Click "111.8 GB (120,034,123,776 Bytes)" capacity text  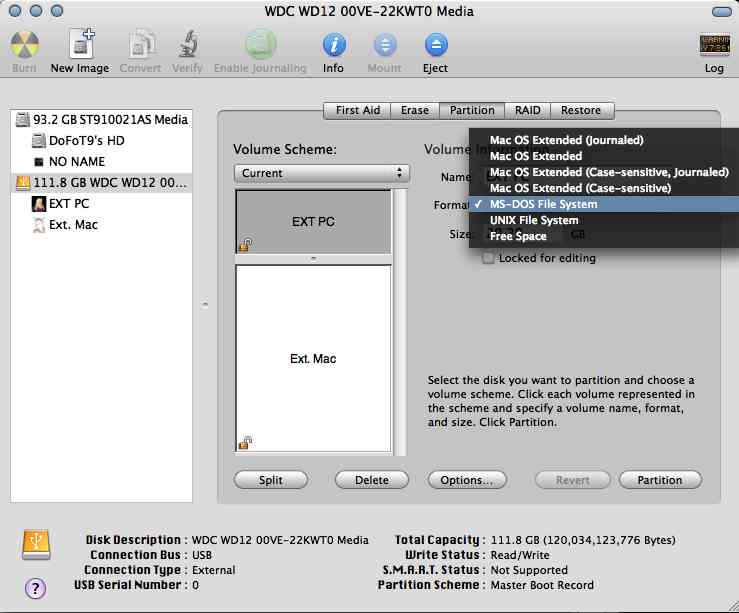[x=583, y=540]
